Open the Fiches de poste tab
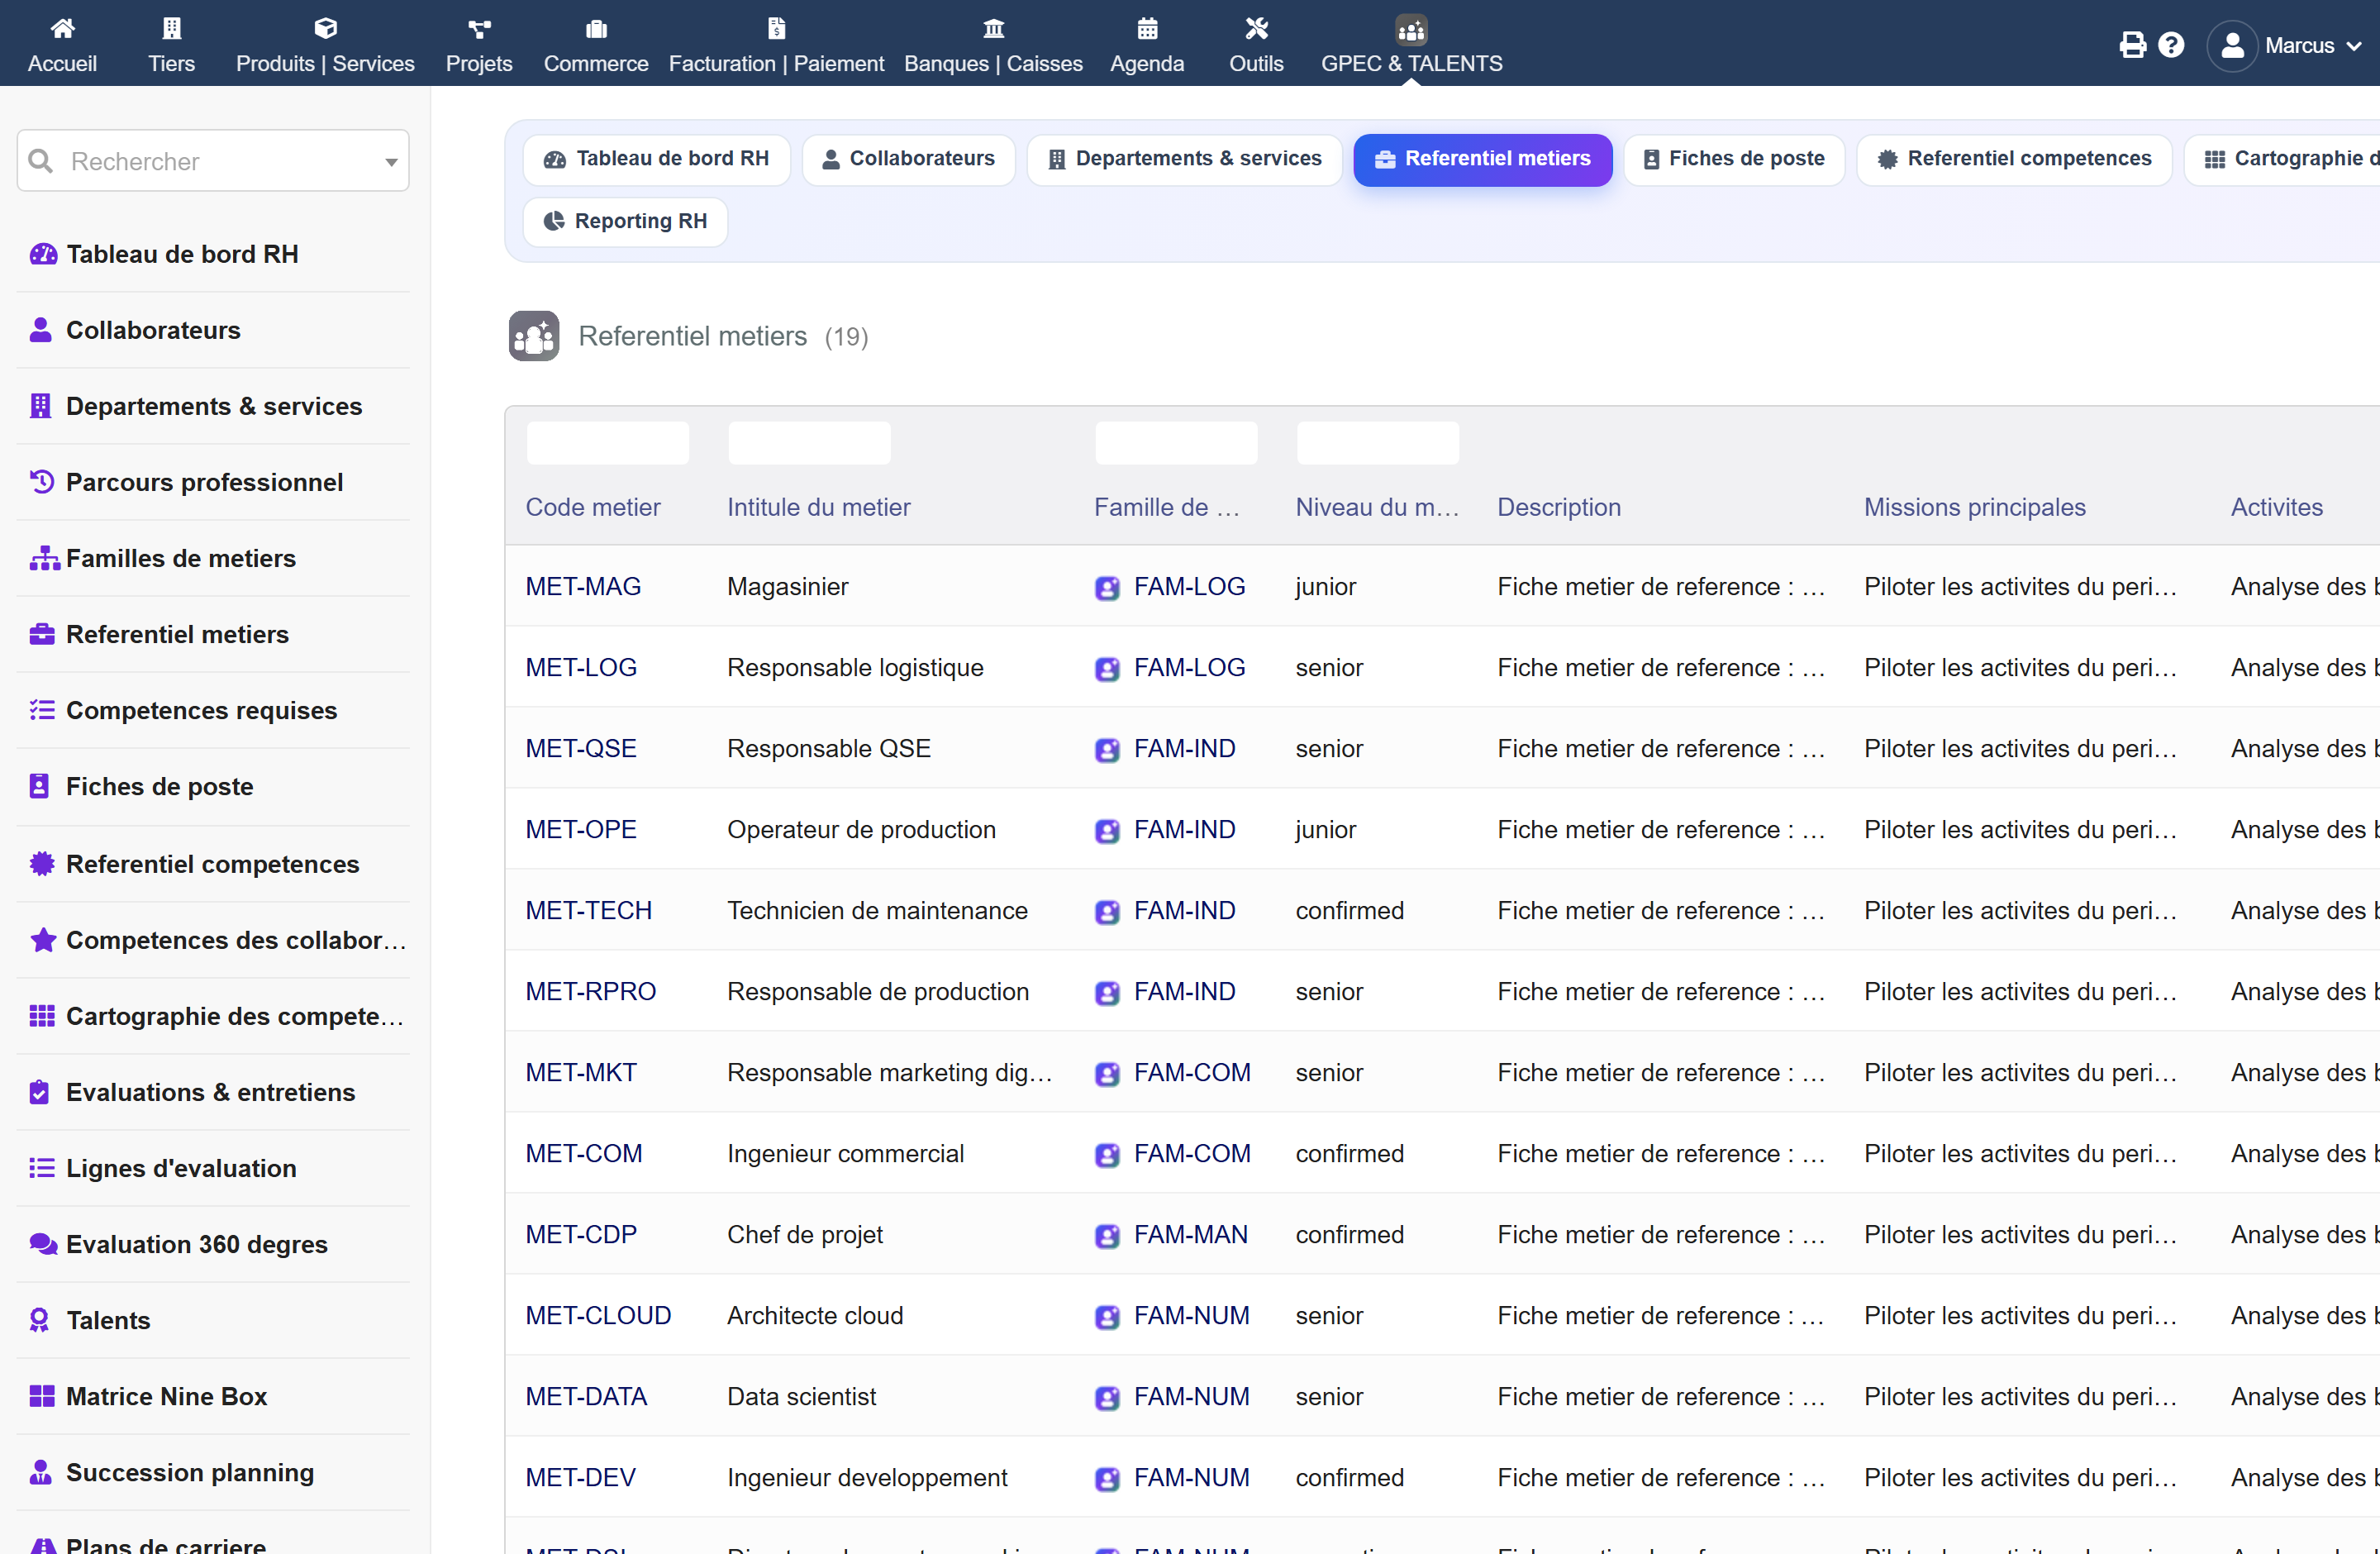This screenshot has height=1554, width=2380. [1734, 159]
